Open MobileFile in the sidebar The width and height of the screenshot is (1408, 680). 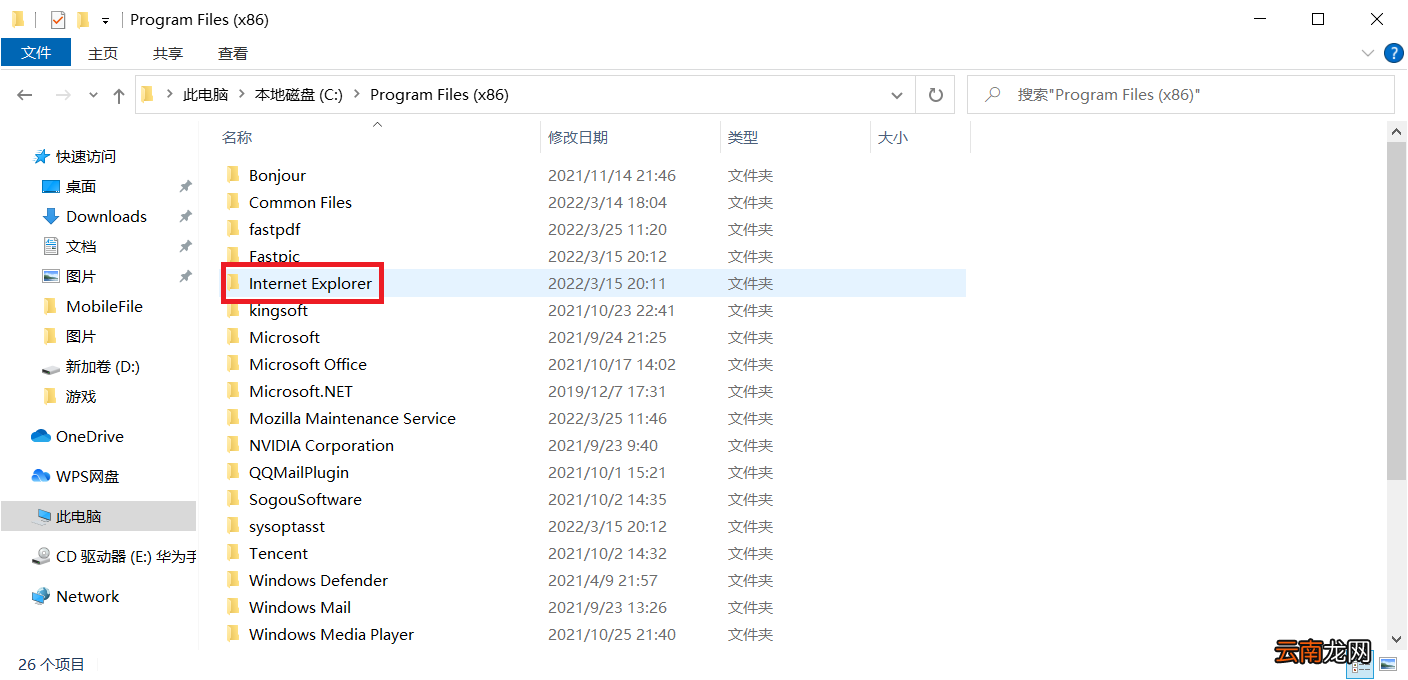click(x=104, y=306)
